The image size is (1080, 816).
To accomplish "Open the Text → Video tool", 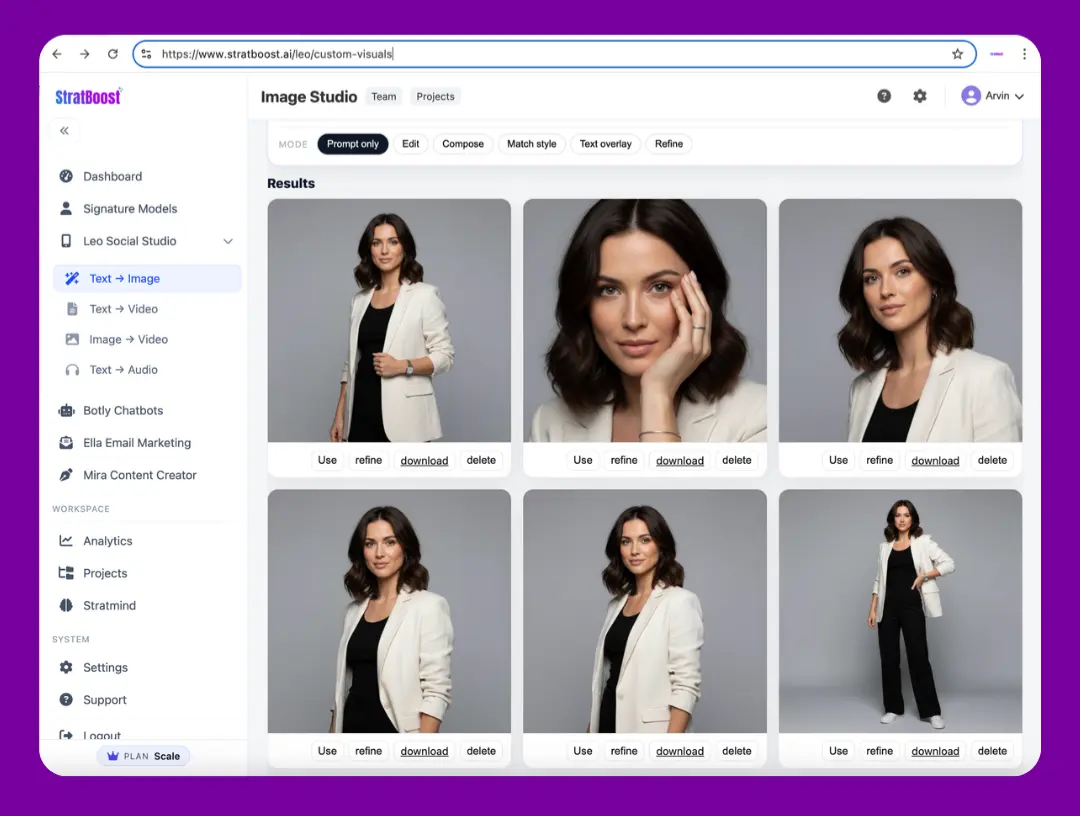I will point(123,309).
